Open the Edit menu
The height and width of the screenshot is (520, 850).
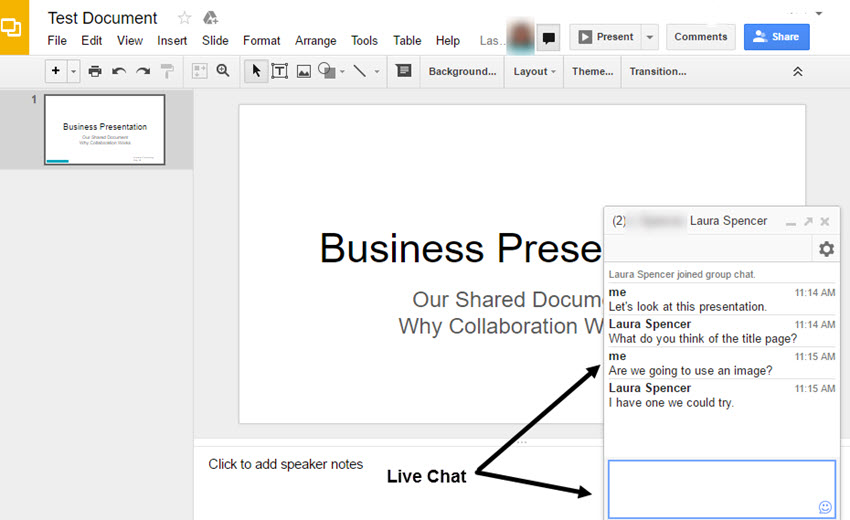[92, 41]
